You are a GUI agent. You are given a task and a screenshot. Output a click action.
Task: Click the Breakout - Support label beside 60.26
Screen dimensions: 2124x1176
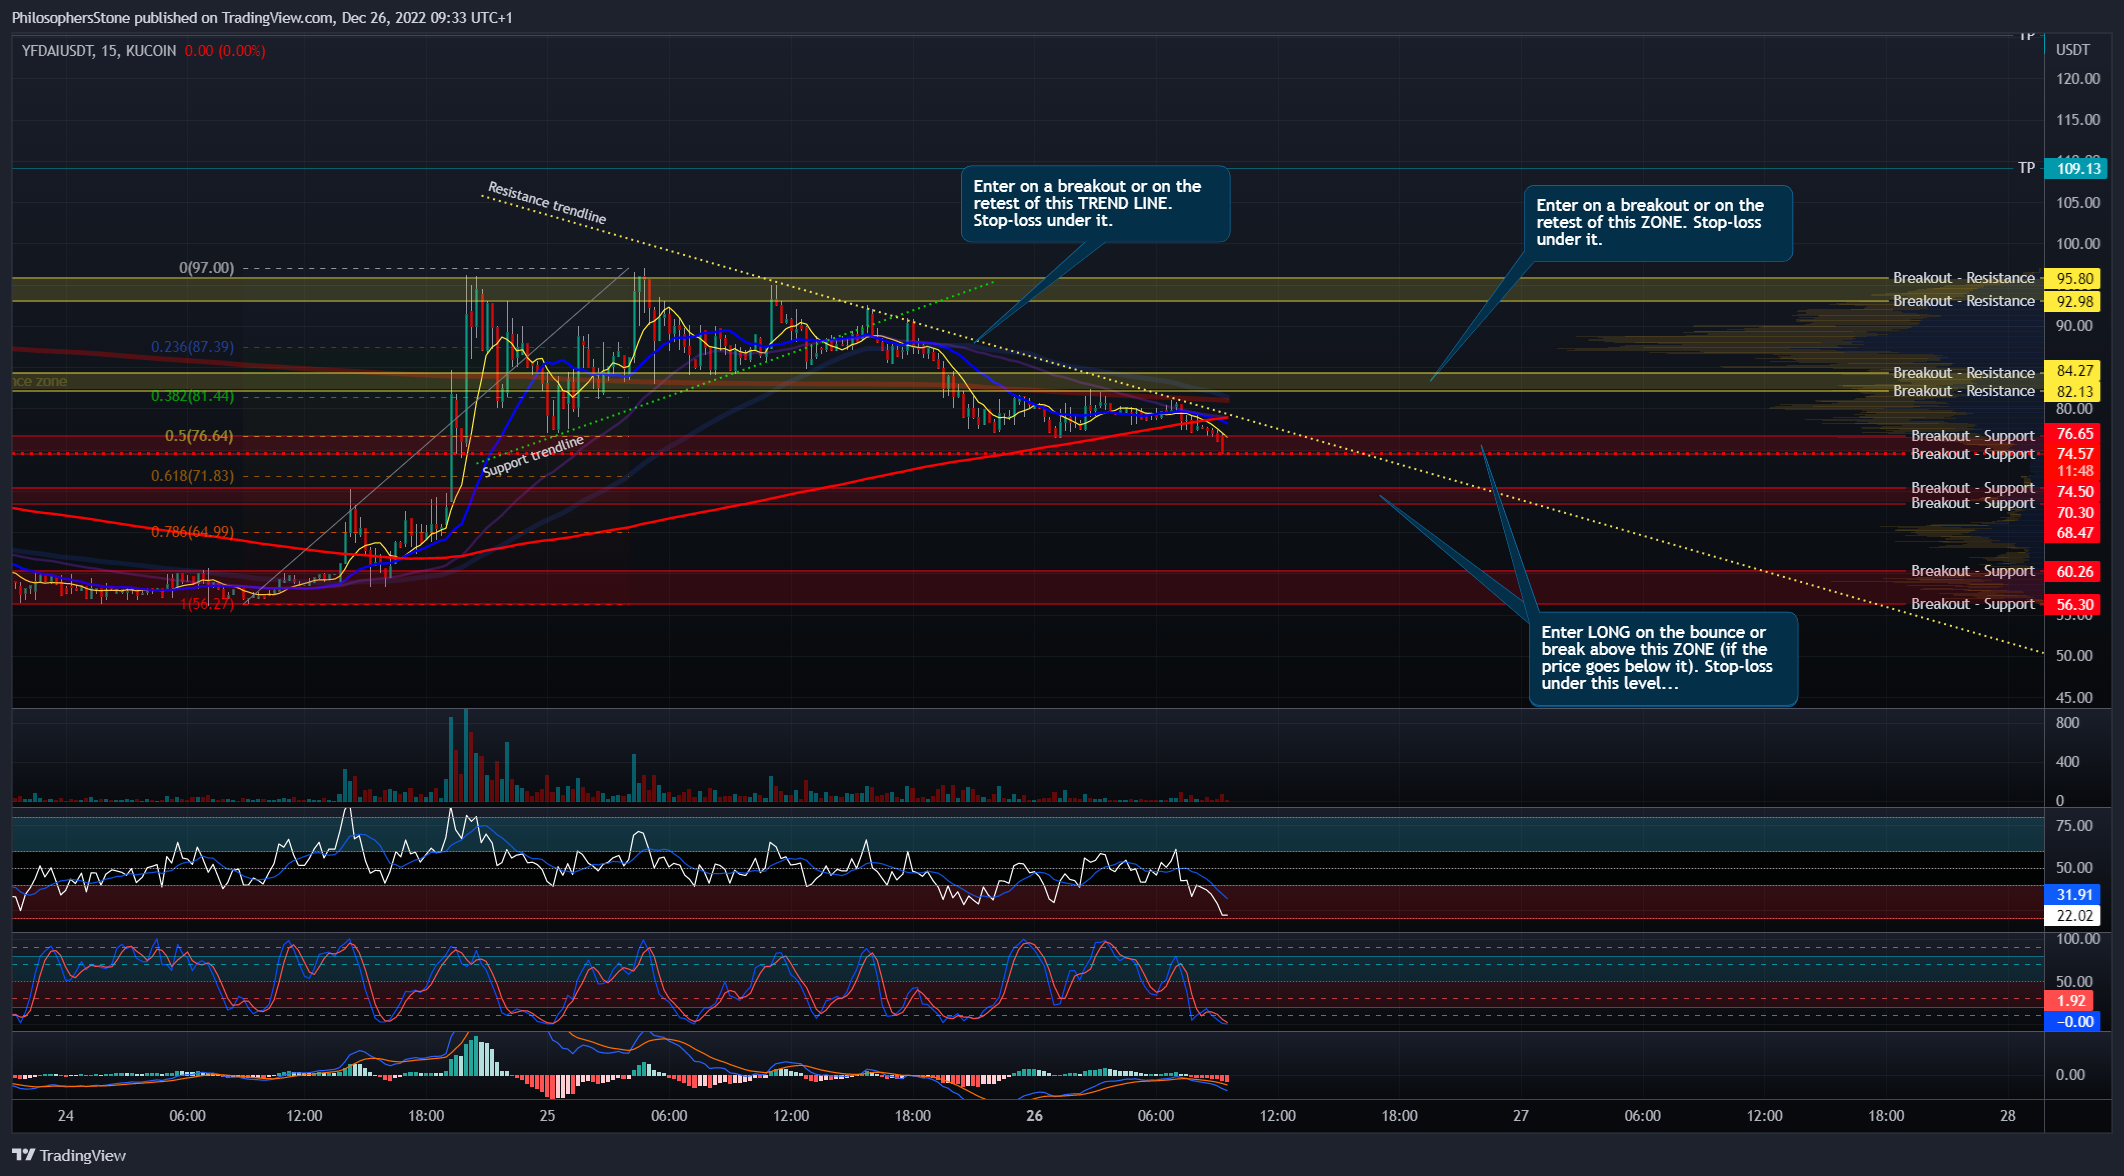1972,571
